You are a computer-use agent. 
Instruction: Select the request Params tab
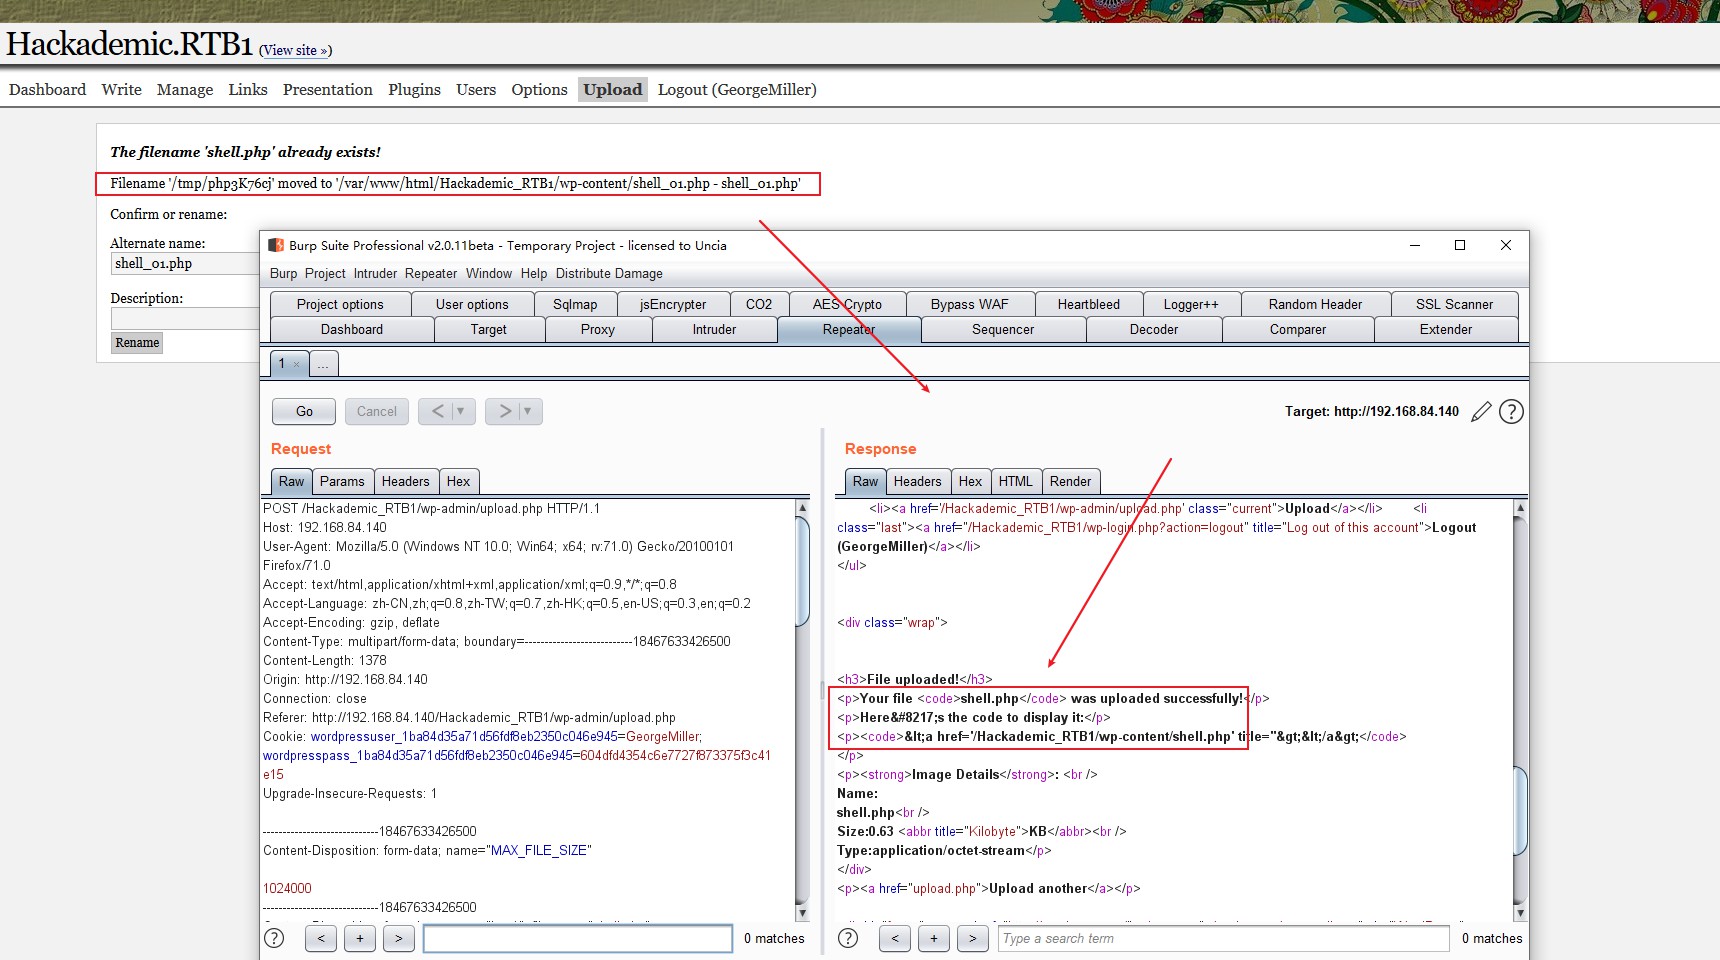click(342, 481)
